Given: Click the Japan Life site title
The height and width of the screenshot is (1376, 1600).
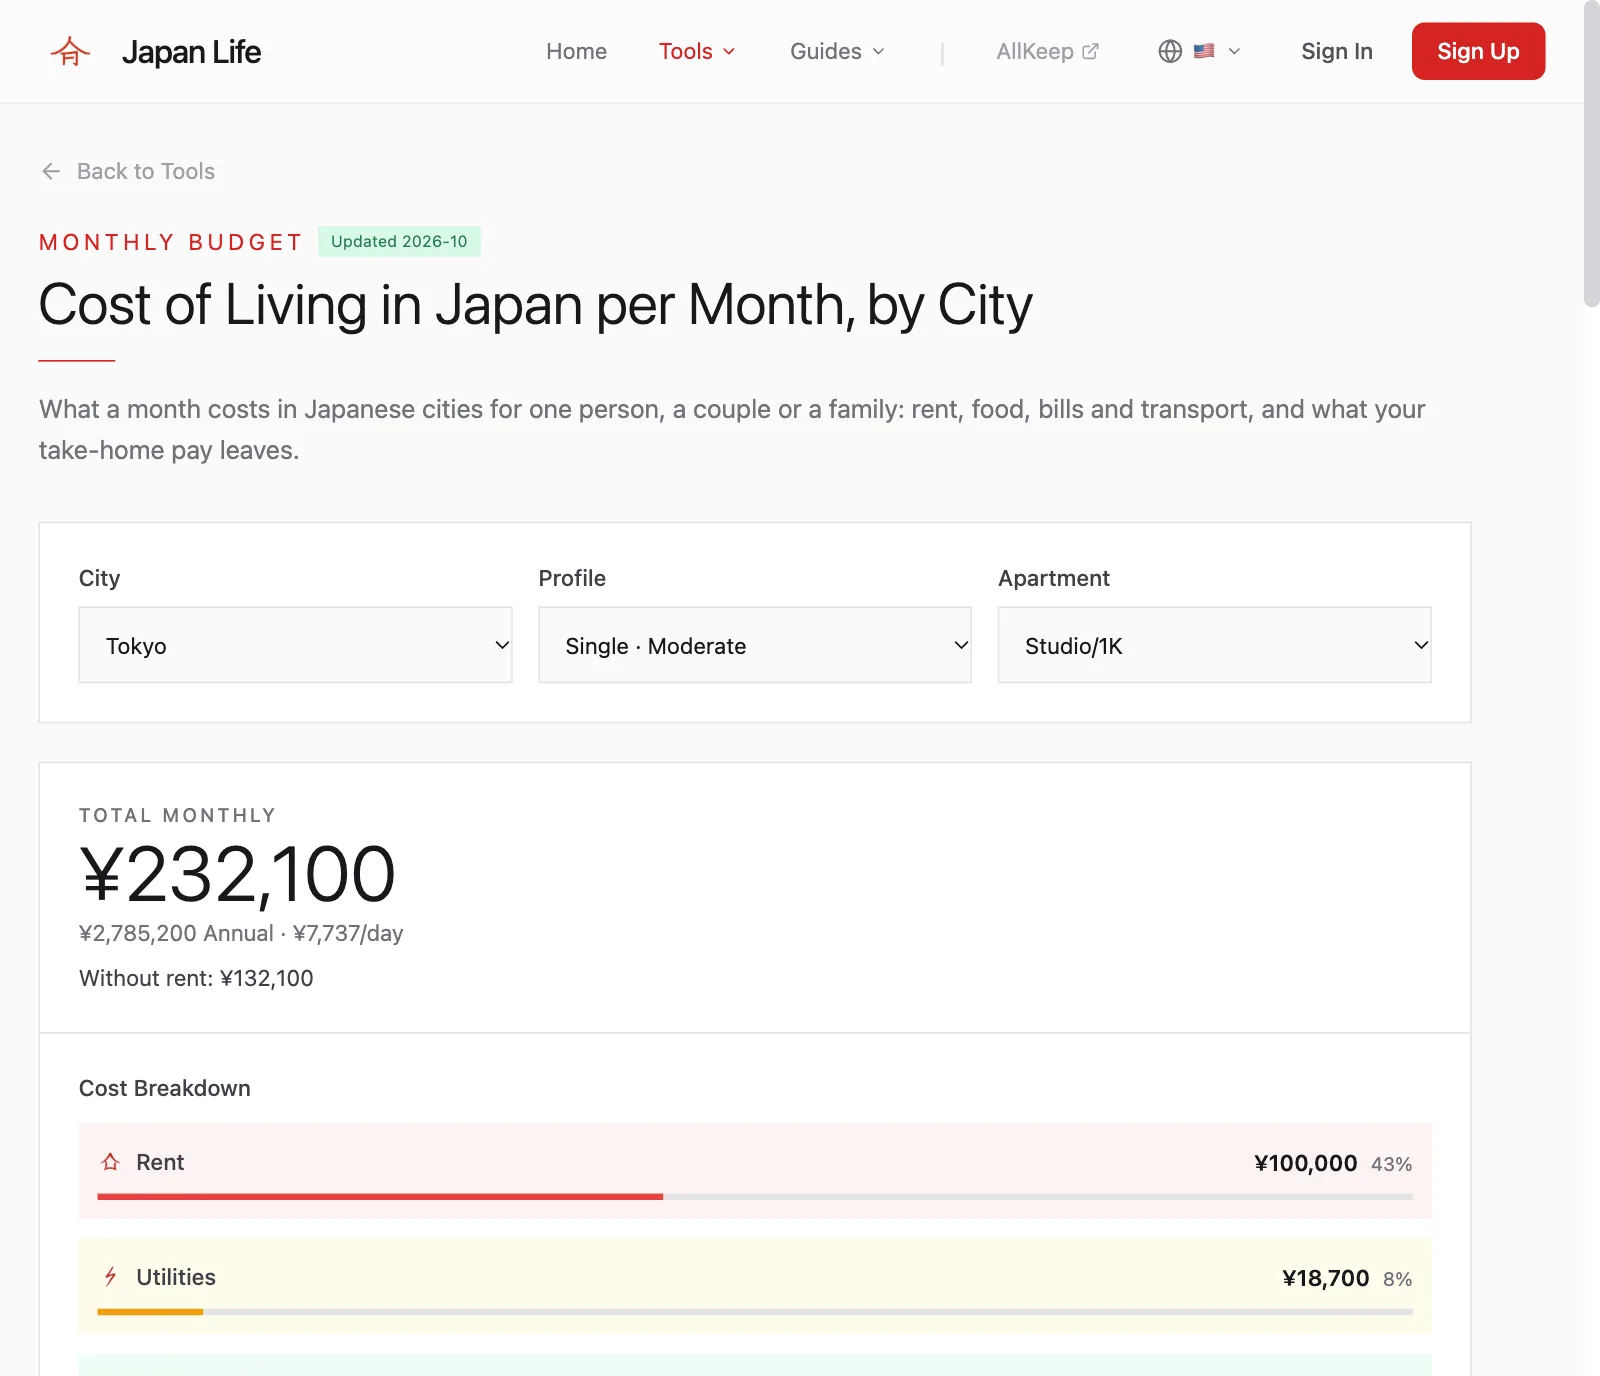Looking at the screenshot, I should pyautogui.click(x=191, y=52).
